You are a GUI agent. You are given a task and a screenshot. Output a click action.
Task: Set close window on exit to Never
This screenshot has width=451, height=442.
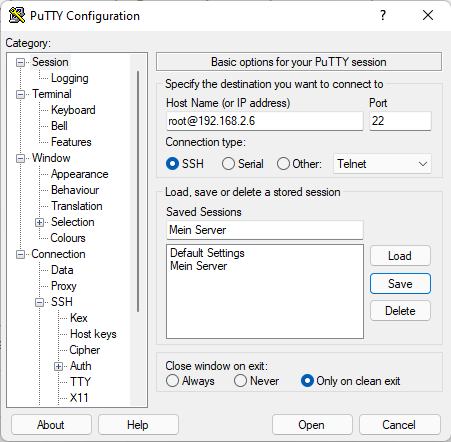pos(240,381)
